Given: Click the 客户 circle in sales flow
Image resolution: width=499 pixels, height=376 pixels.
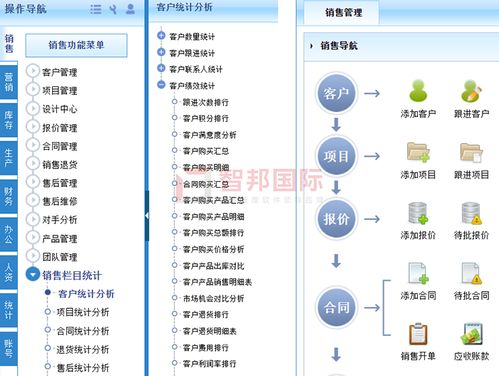Looking at the screenshot, I should click(x=336, y=94).
